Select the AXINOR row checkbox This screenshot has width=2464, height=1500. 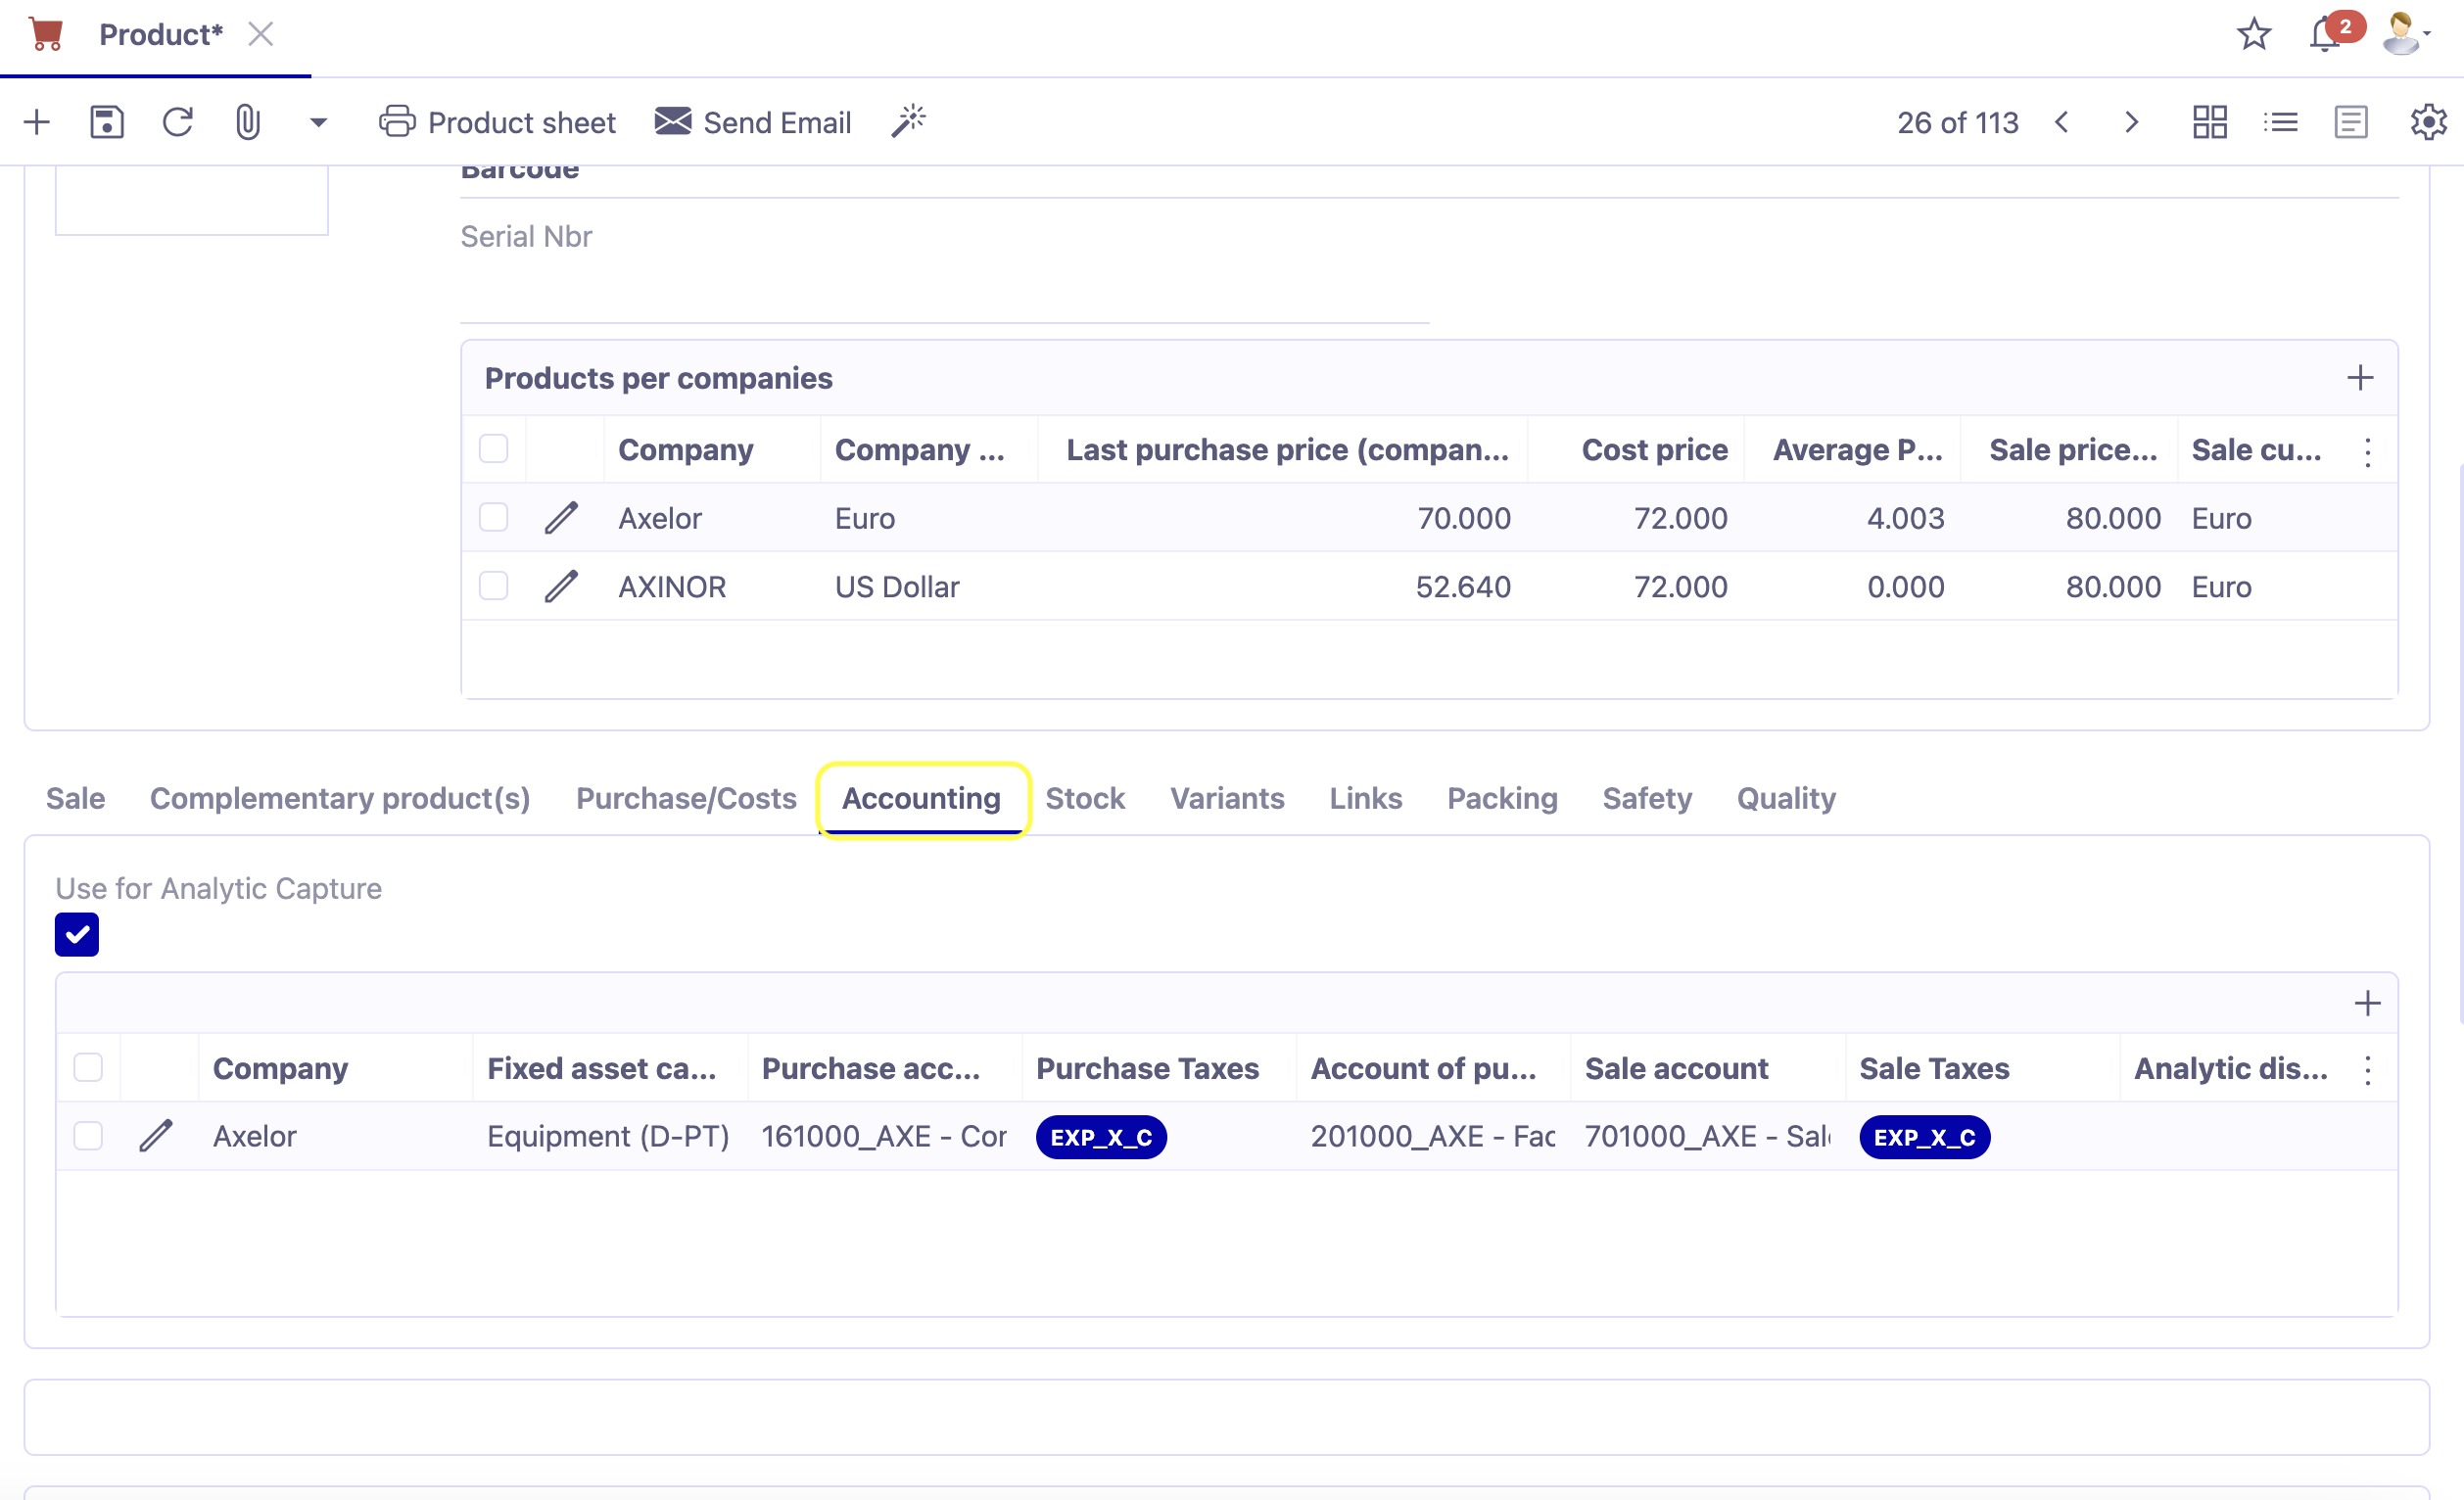(x=493, y=586)
